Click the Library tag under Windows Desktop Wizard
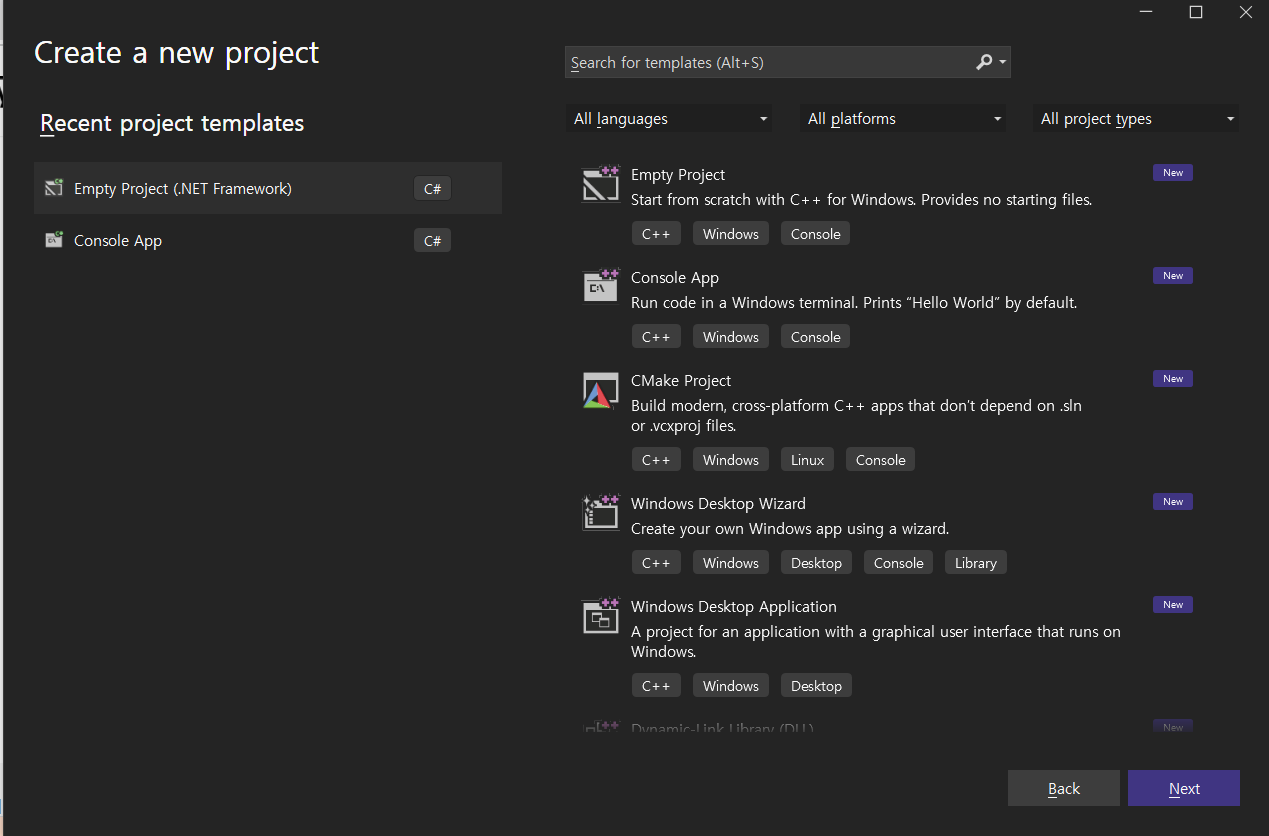 coord(976,563)
